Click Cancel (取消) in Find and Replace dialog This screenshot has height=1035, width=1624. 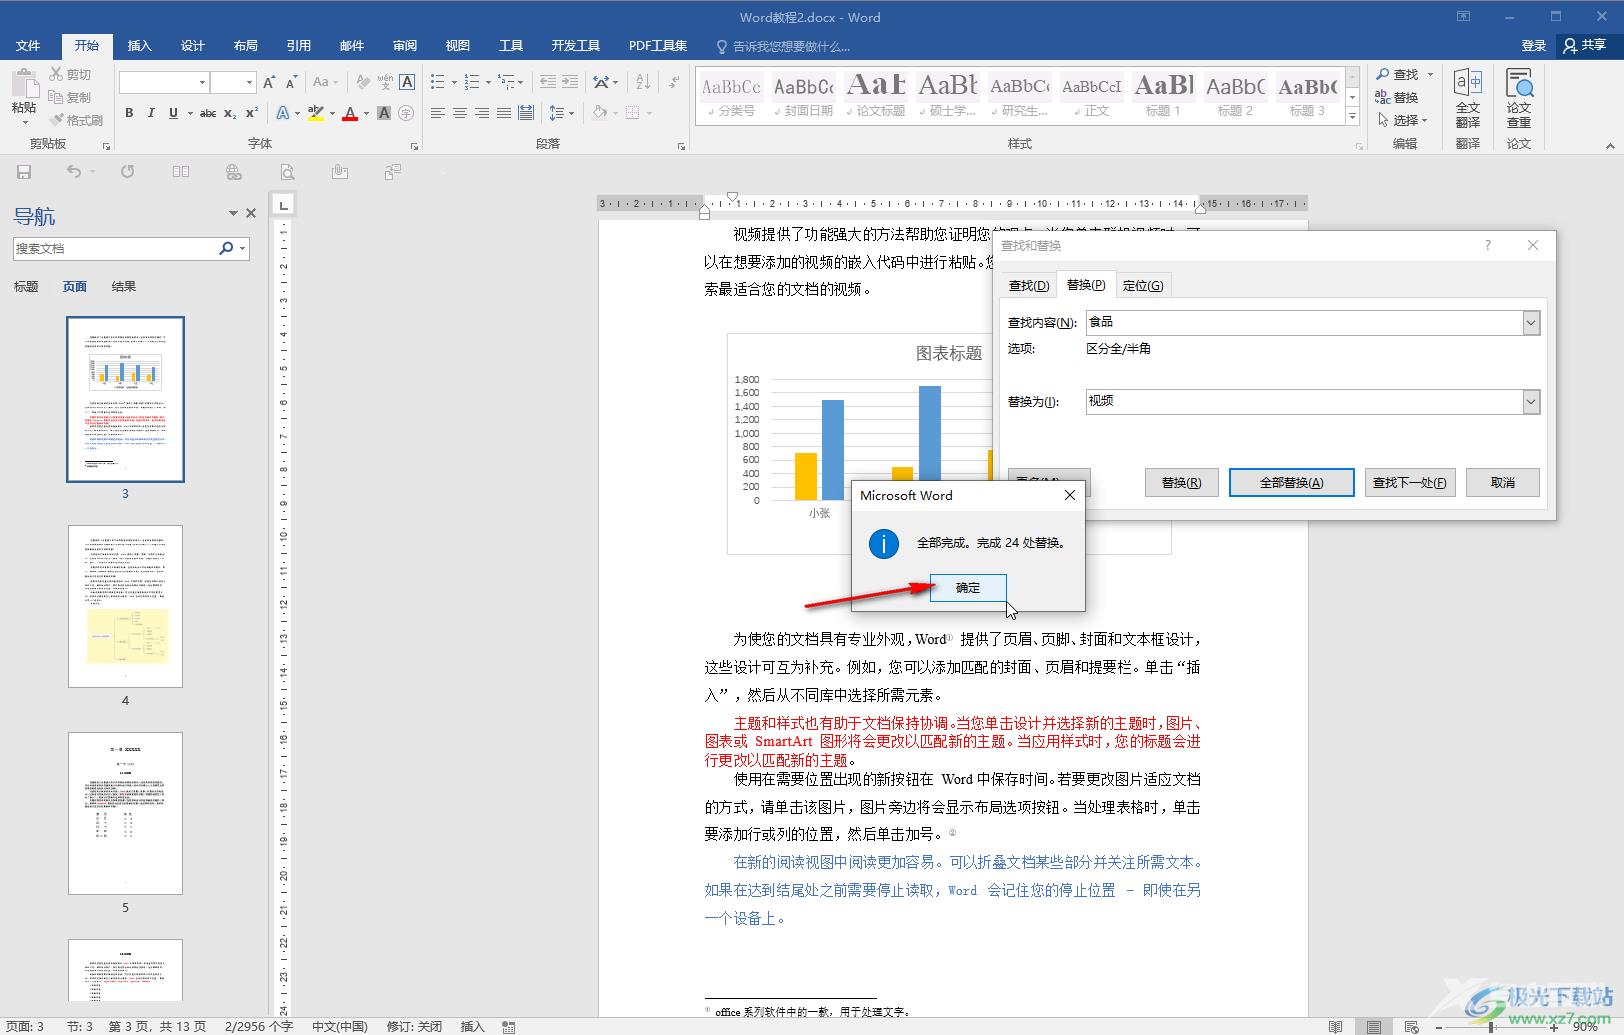click(x=1502, y=483)
